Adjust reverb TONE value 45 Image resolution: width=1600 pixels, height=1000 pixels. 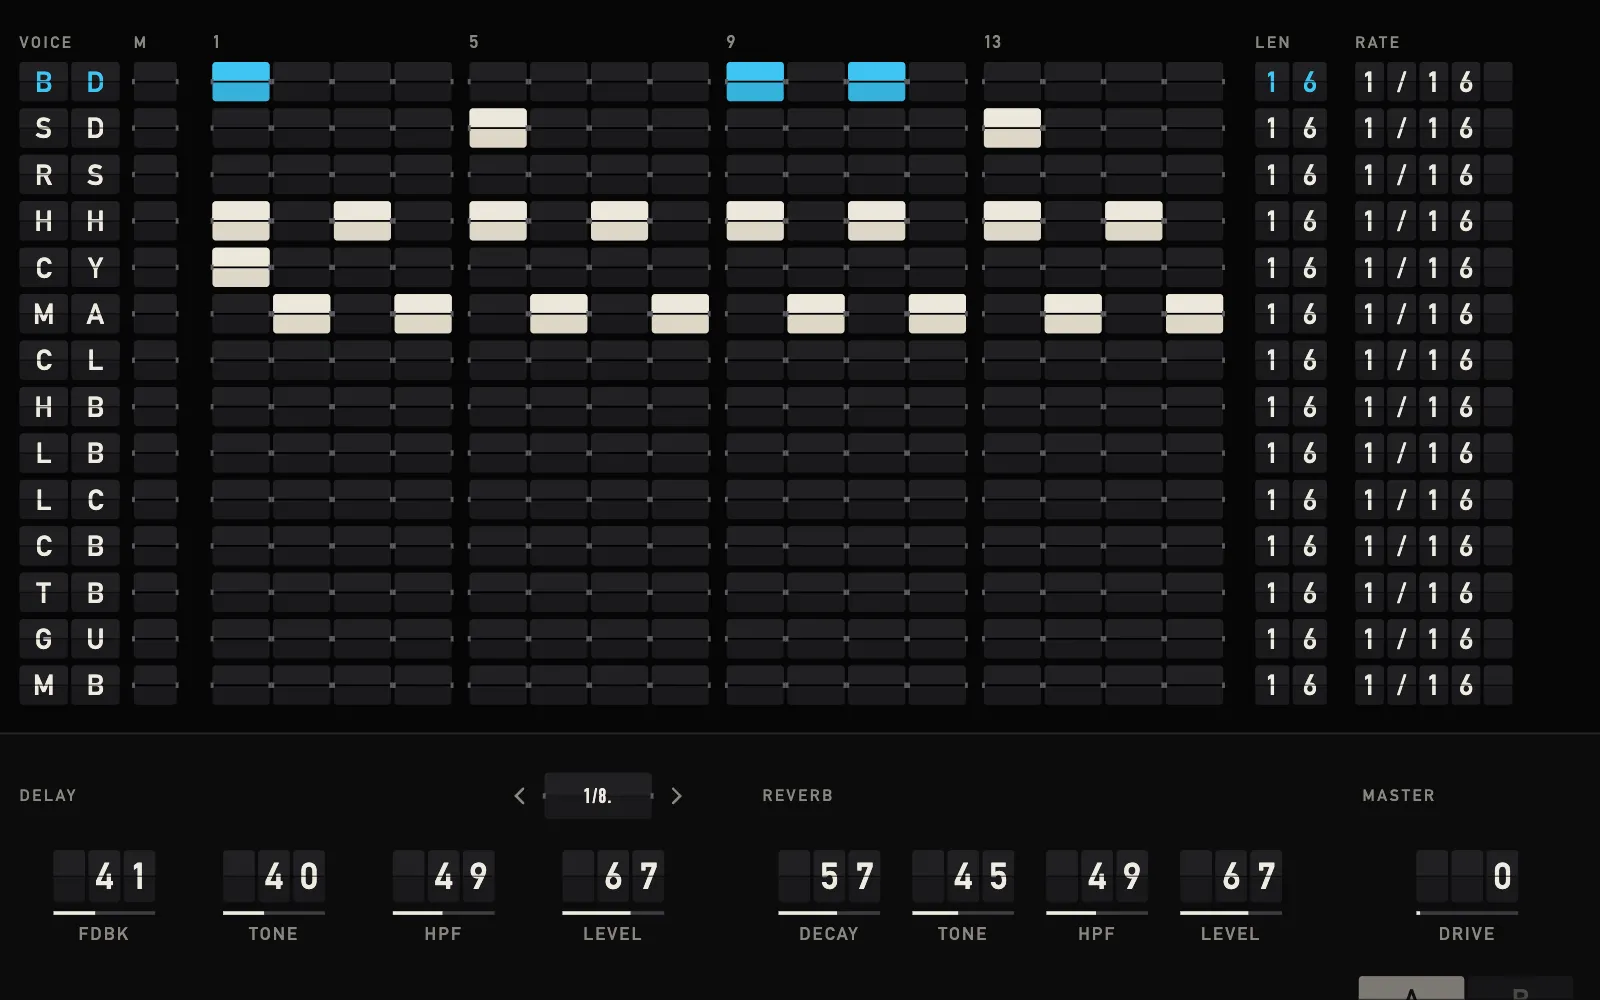tap(963, 877)
